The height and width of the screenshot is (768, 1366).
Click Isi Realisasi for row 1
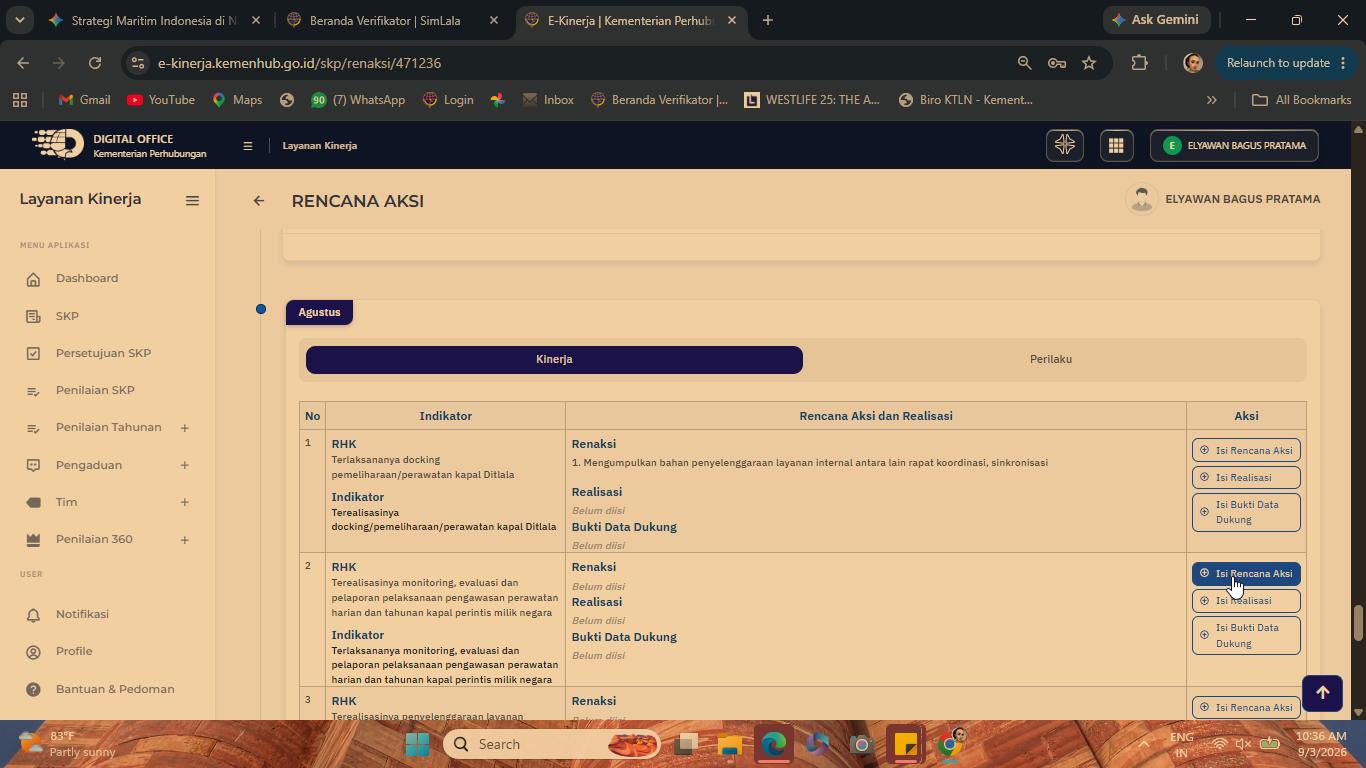point(1246,478)
